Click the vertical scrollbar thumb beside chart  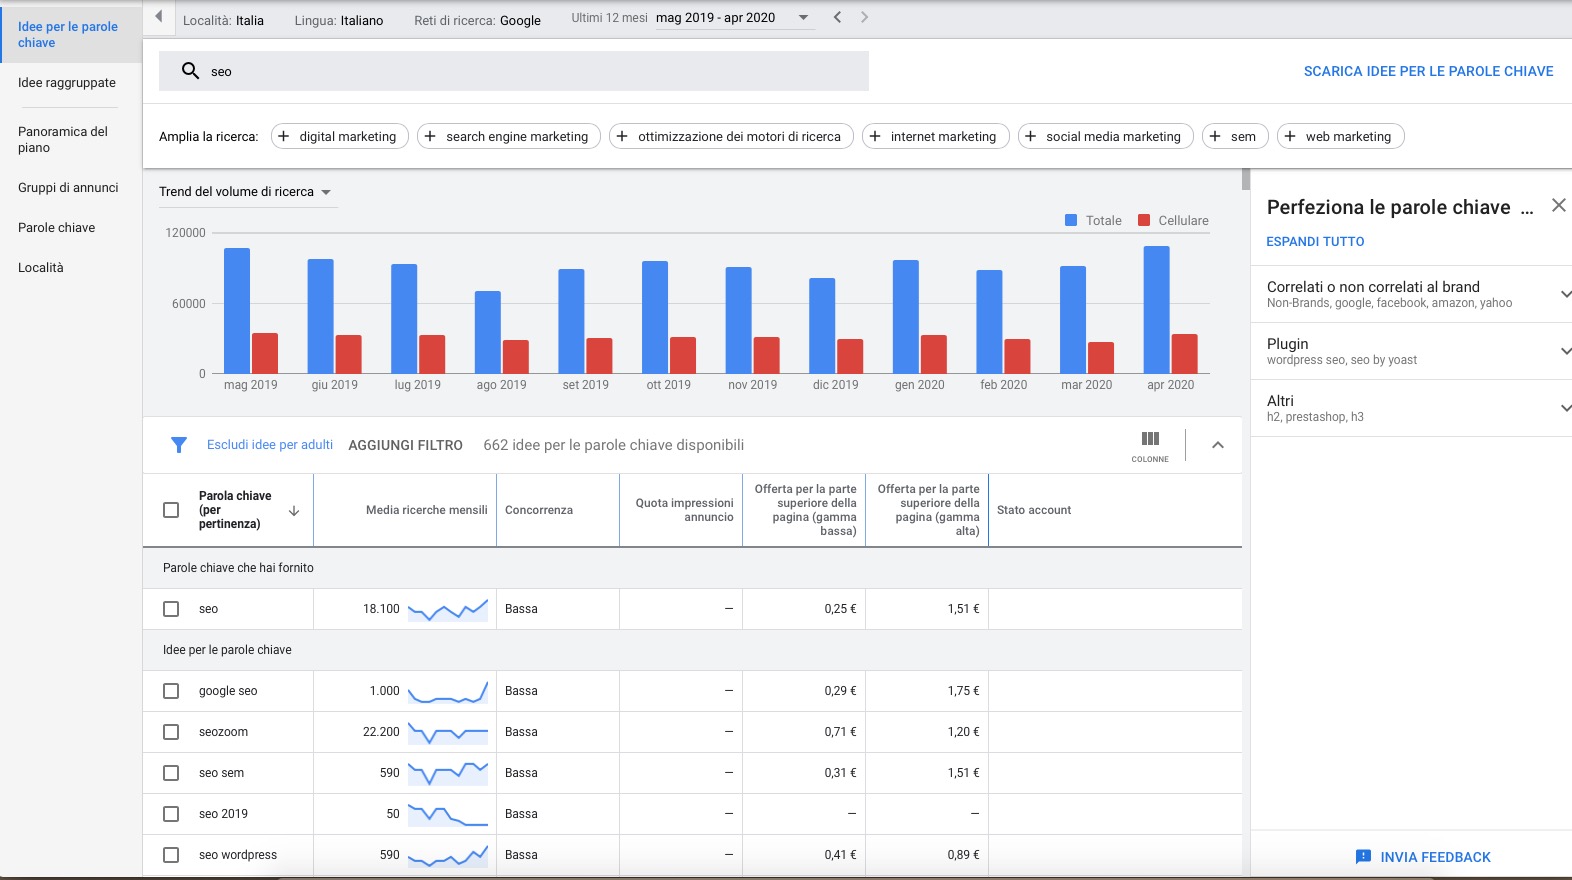[1245, 179]
